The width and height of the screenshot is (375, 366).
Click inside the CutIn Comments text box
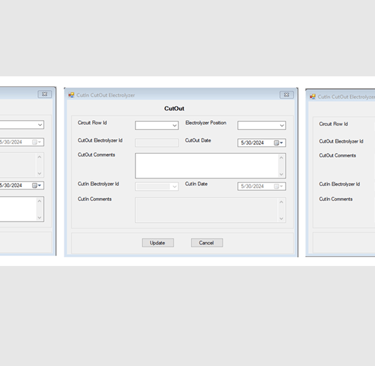(210, 210)
